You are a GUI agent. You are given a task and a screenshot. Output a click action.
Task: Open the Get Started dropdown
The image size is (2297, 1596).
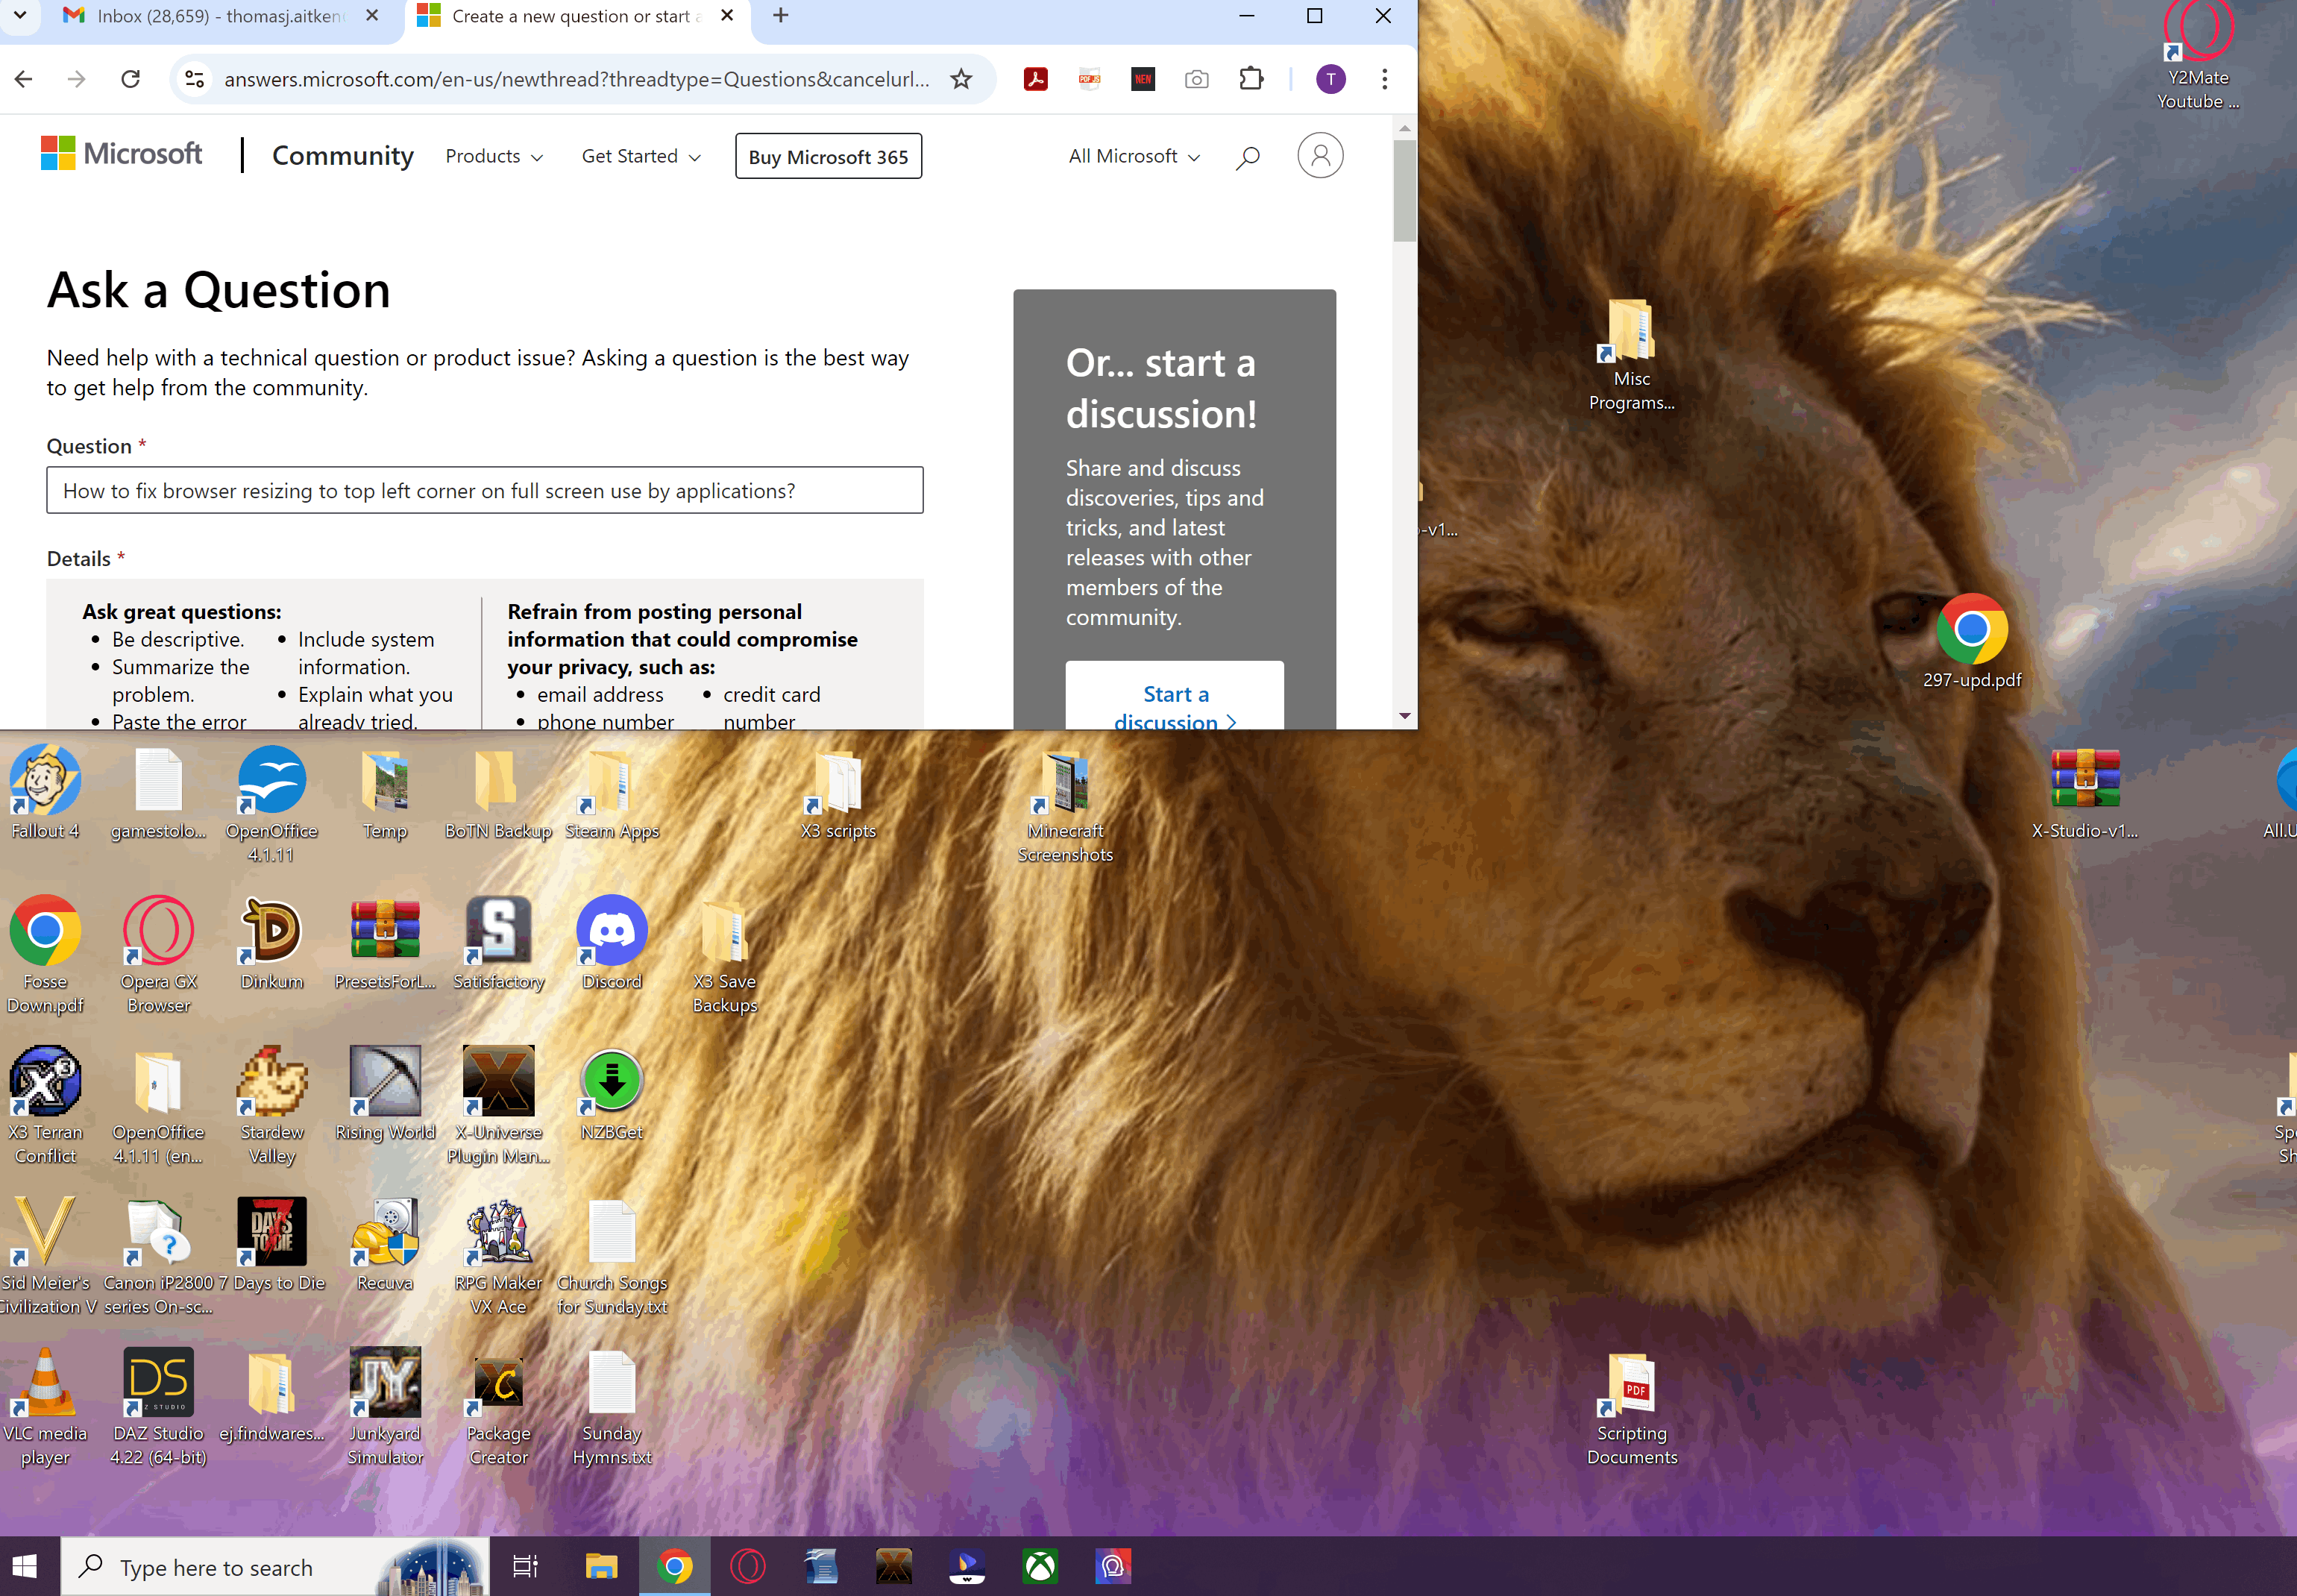[x=640, y=156]
